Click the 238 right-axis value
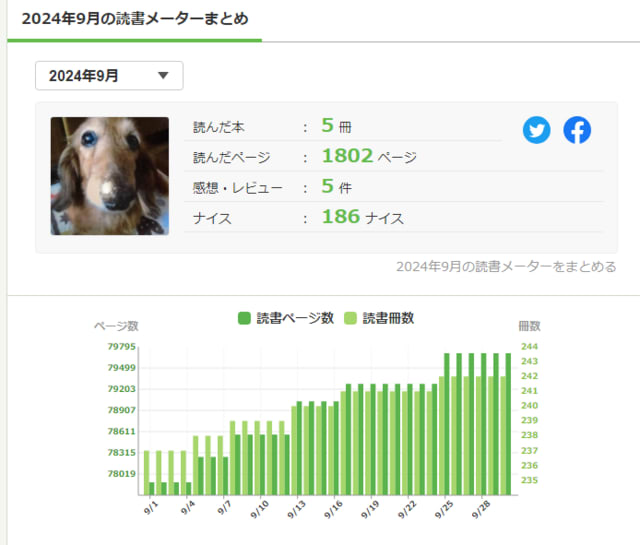Screen dimensions: 640x545 point(529,435)
